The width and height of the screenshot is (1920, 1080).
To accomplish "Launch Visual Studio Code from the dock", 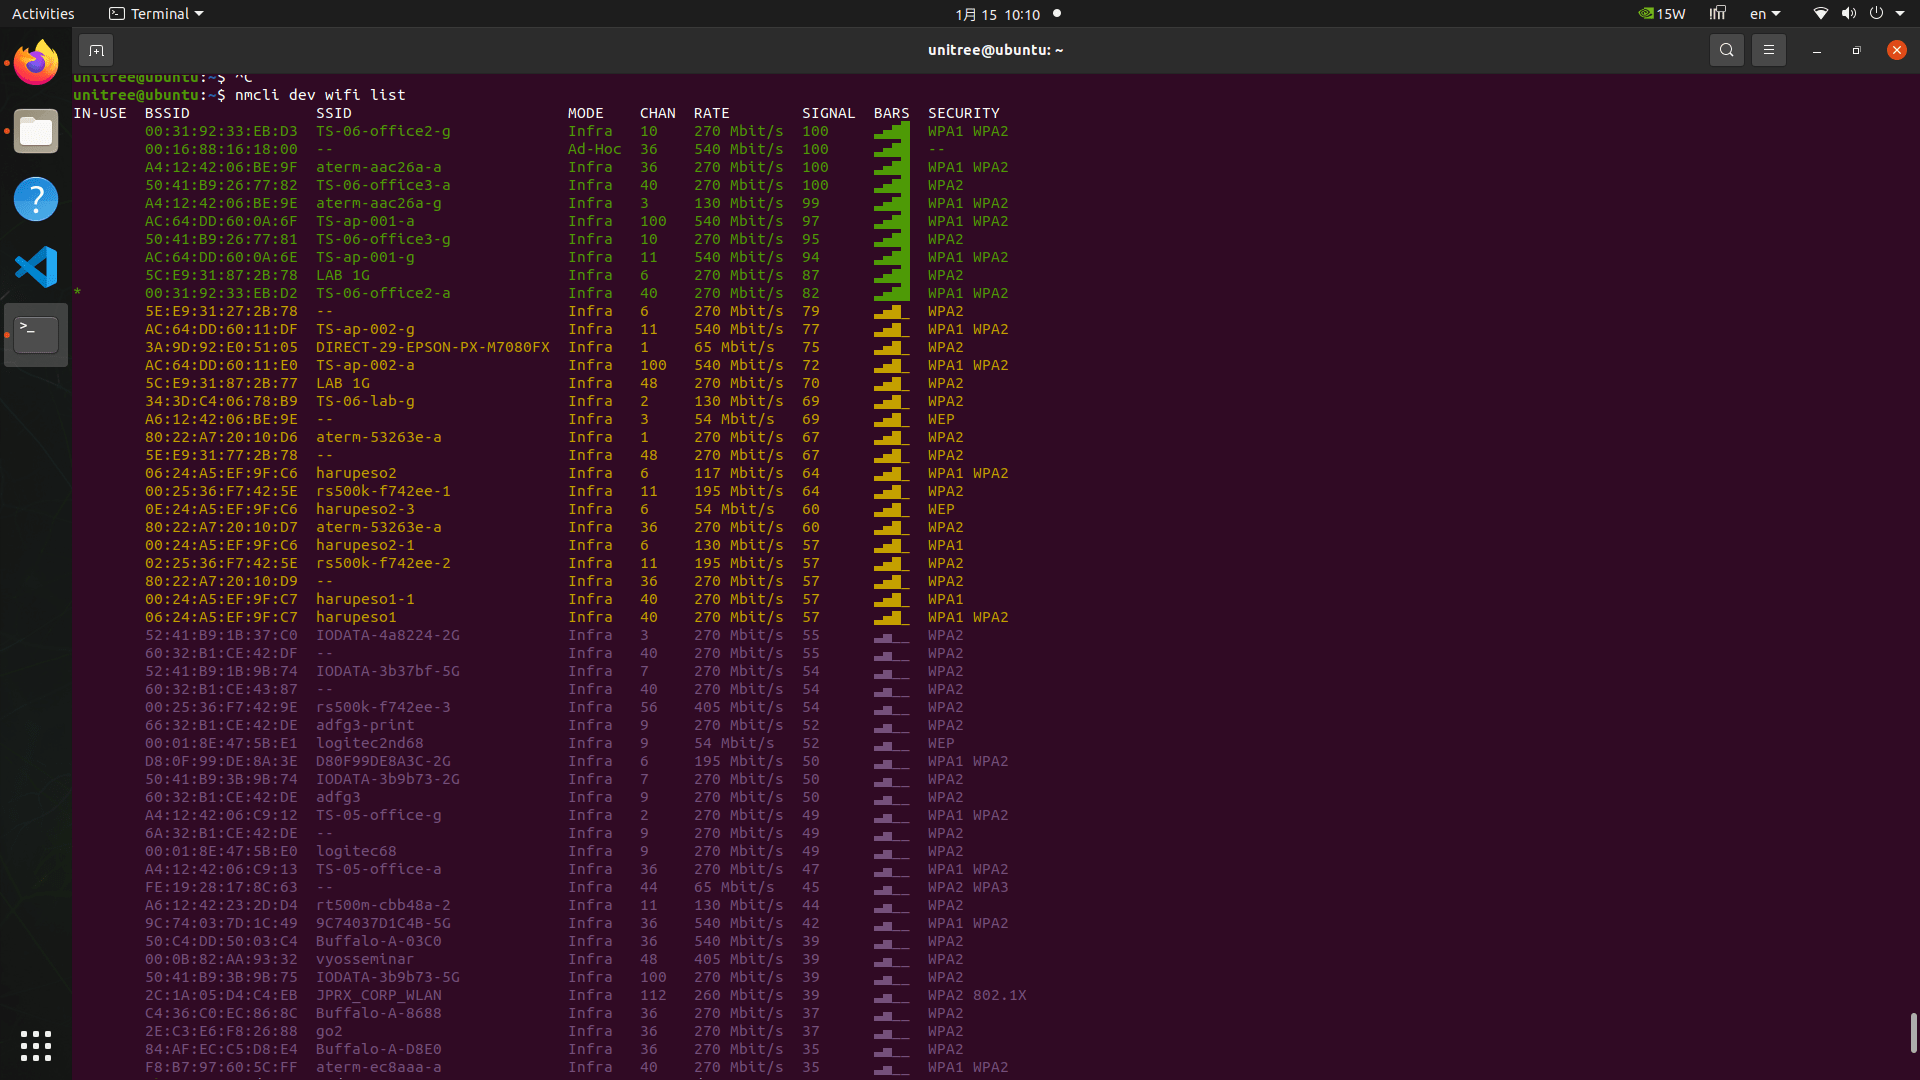I will [36, 267].
